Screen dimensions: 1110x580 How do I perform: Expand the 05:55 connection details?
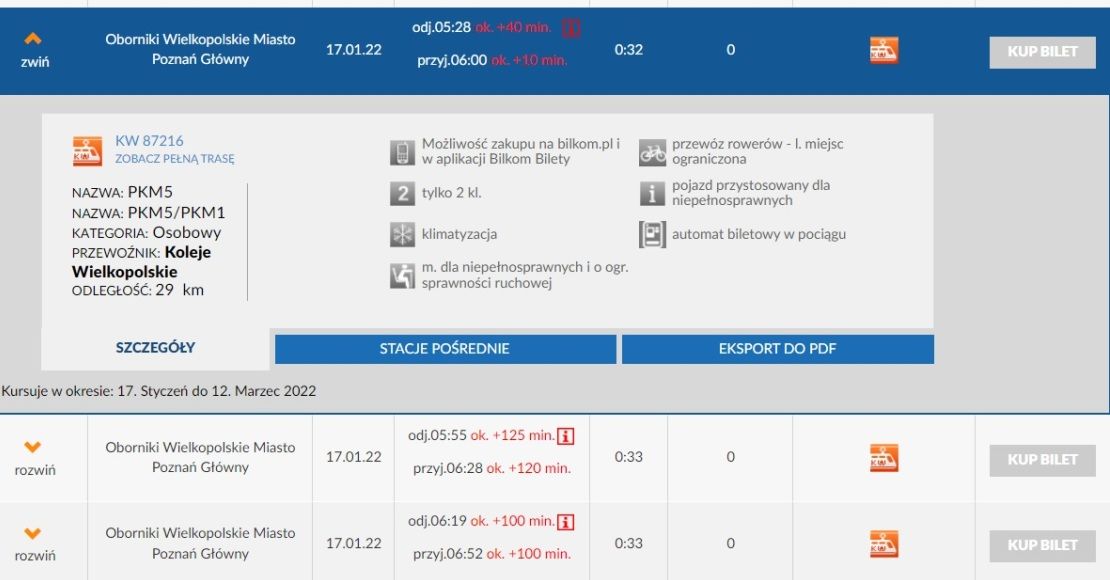click(34, 458)
